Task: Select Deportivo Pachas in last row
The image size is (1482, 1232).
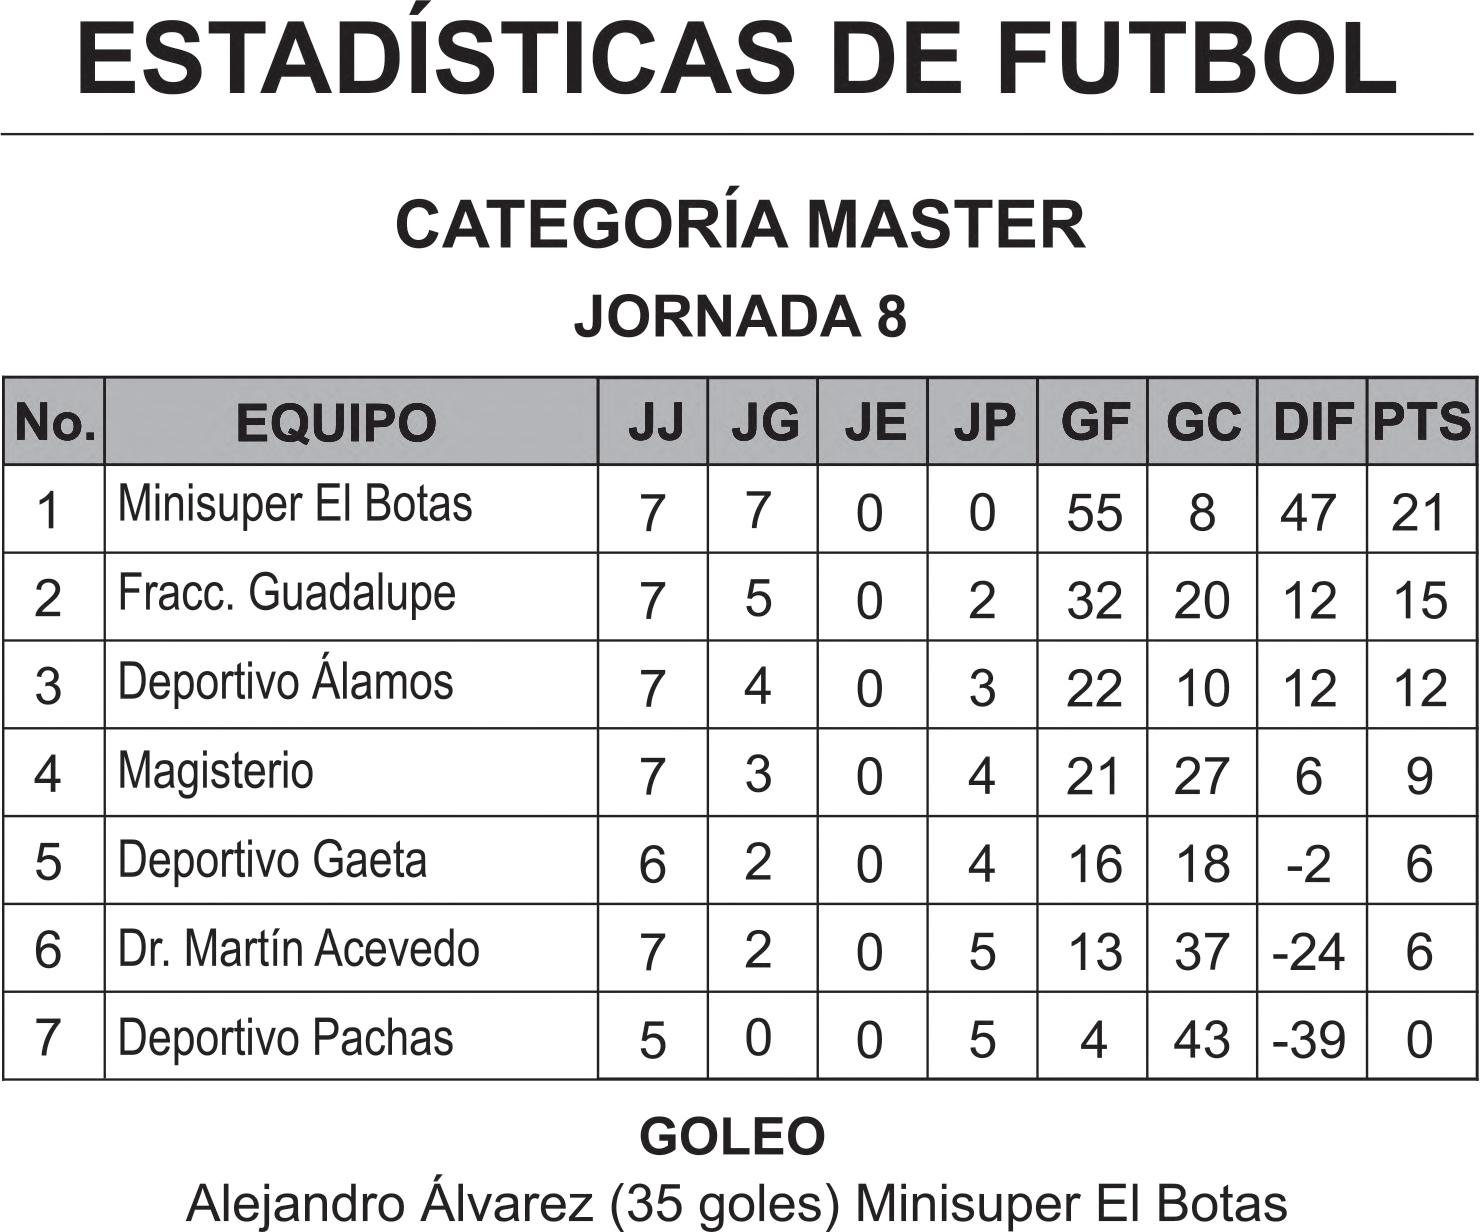Action: click(x=285, y=1037)
